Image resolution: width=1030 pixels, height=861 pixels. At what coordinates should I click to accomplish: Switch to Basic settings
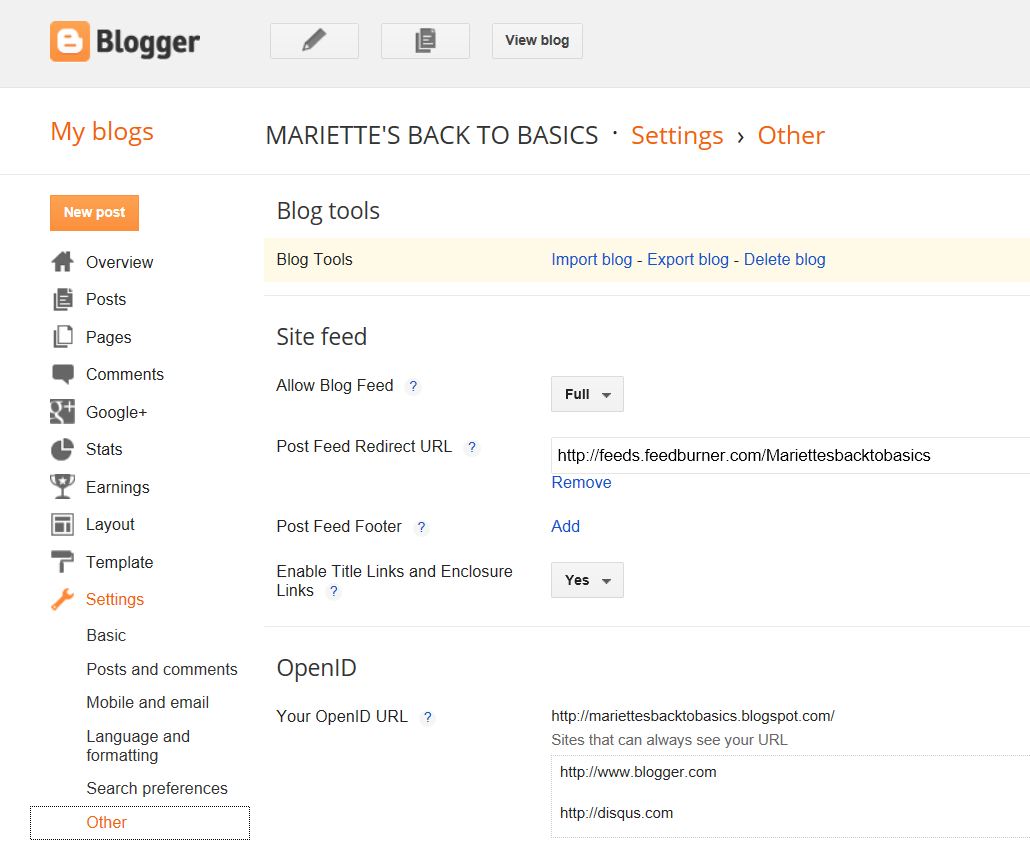pos(106,635)
